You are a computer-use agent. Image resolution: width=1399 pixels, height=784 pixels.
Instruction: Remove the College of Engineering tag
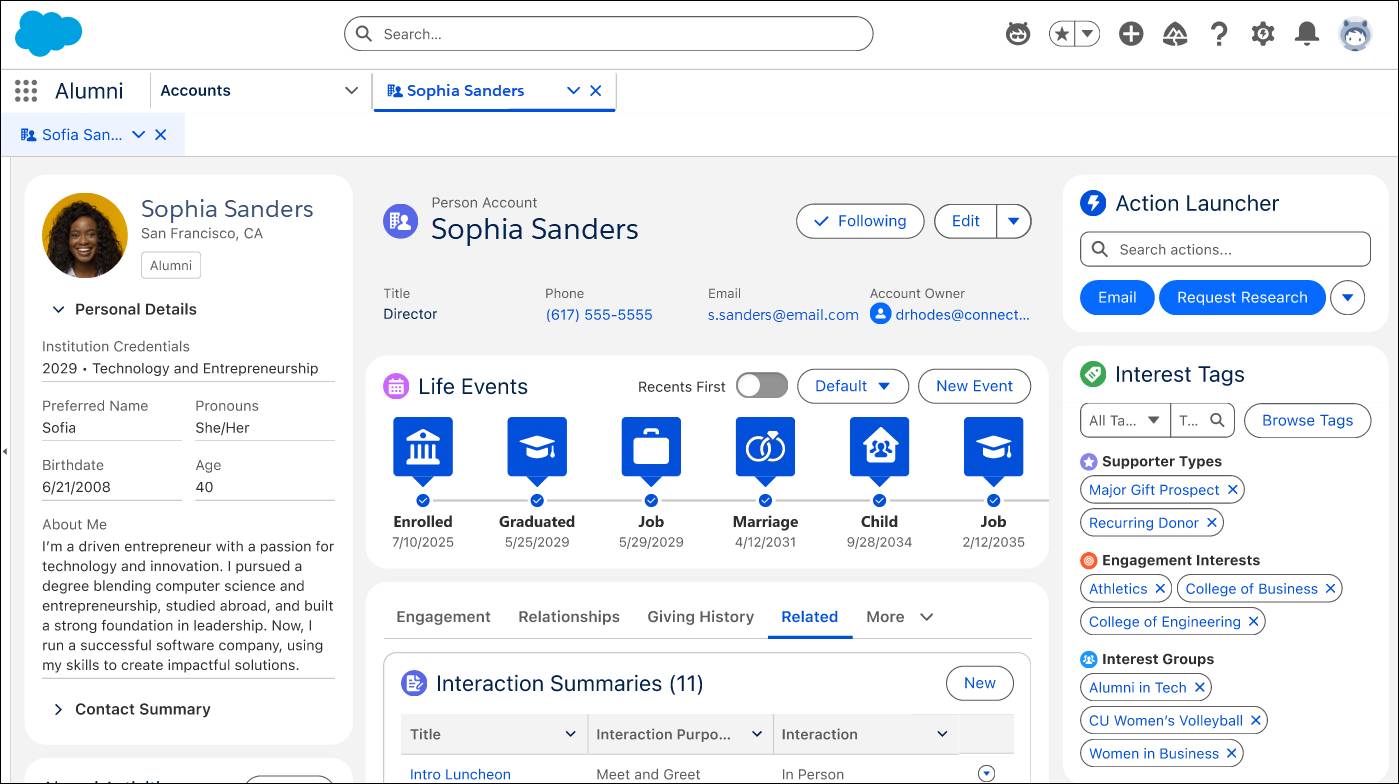click(x=1254, y=622)
